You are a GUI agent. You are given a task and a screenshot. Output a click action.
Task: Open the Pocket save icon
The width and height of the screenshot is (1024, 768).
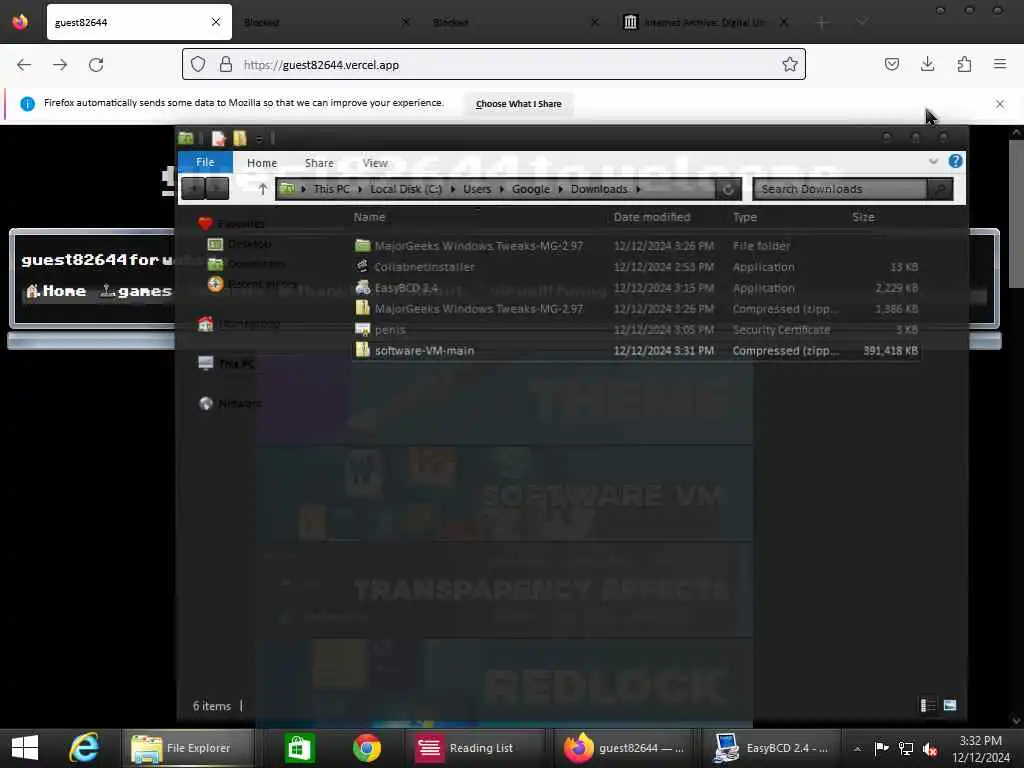[891, 64]
